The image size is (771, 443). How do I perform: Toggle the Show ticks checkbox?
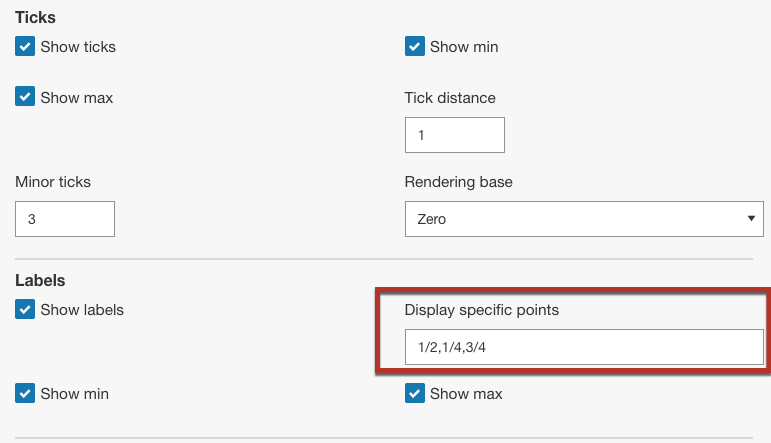(25, 46)
